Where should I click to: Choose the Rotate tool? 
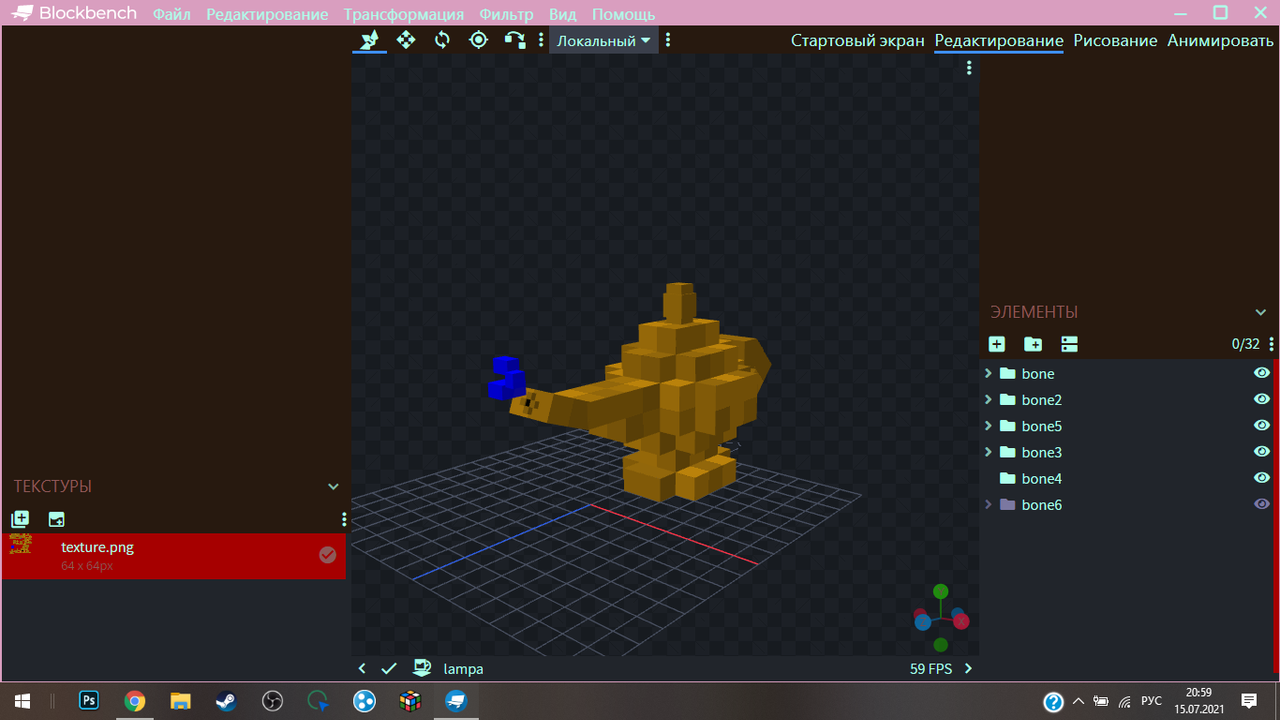click(442, 40)
